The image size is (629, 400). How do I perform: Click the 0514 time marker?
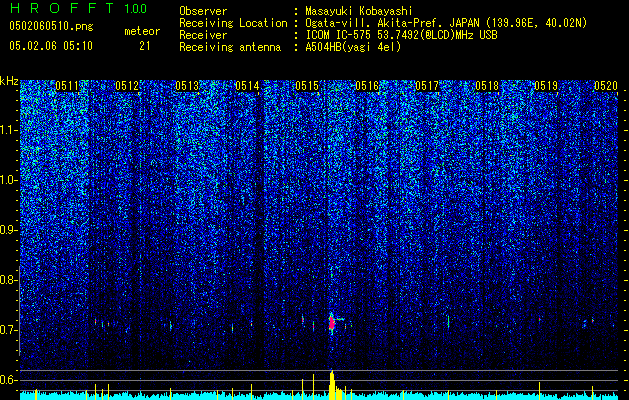pyautogui.click(x=247, y=86)
